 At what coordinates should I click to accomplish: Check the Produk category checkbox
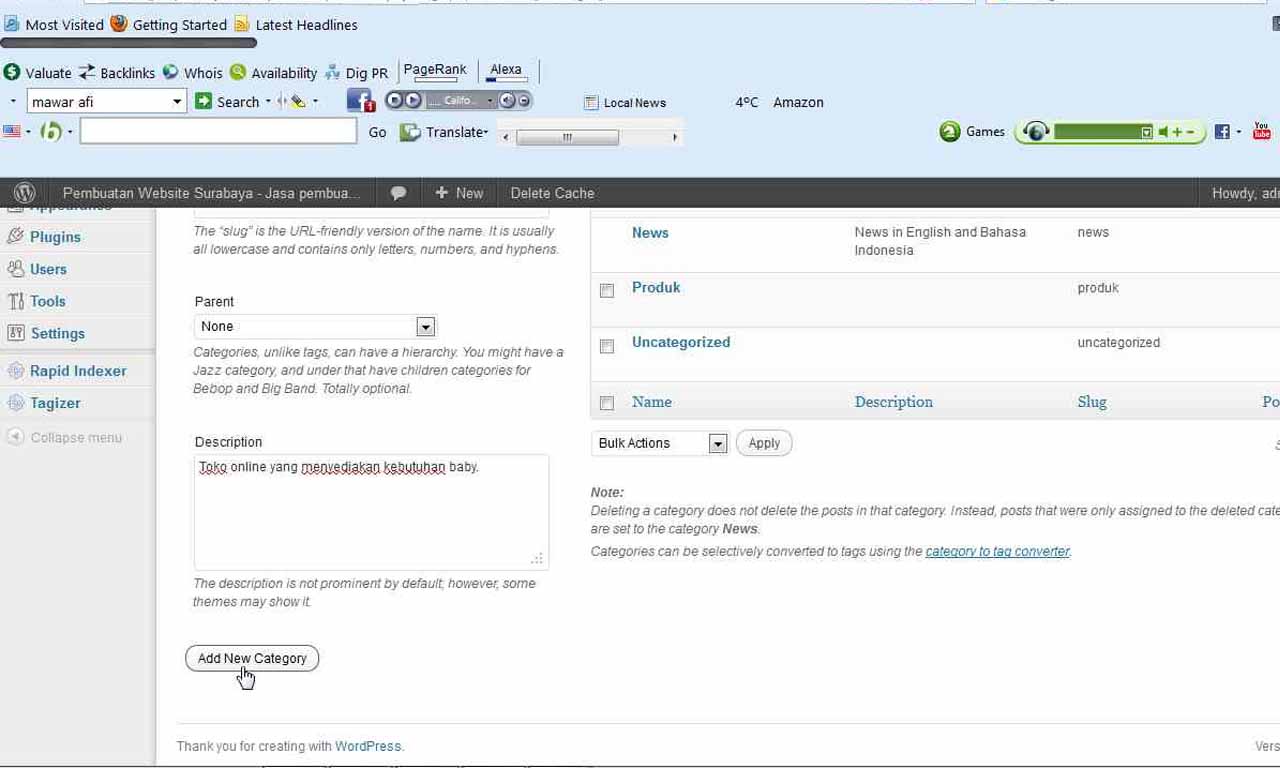pyautogui.click(x=607, y=291)
